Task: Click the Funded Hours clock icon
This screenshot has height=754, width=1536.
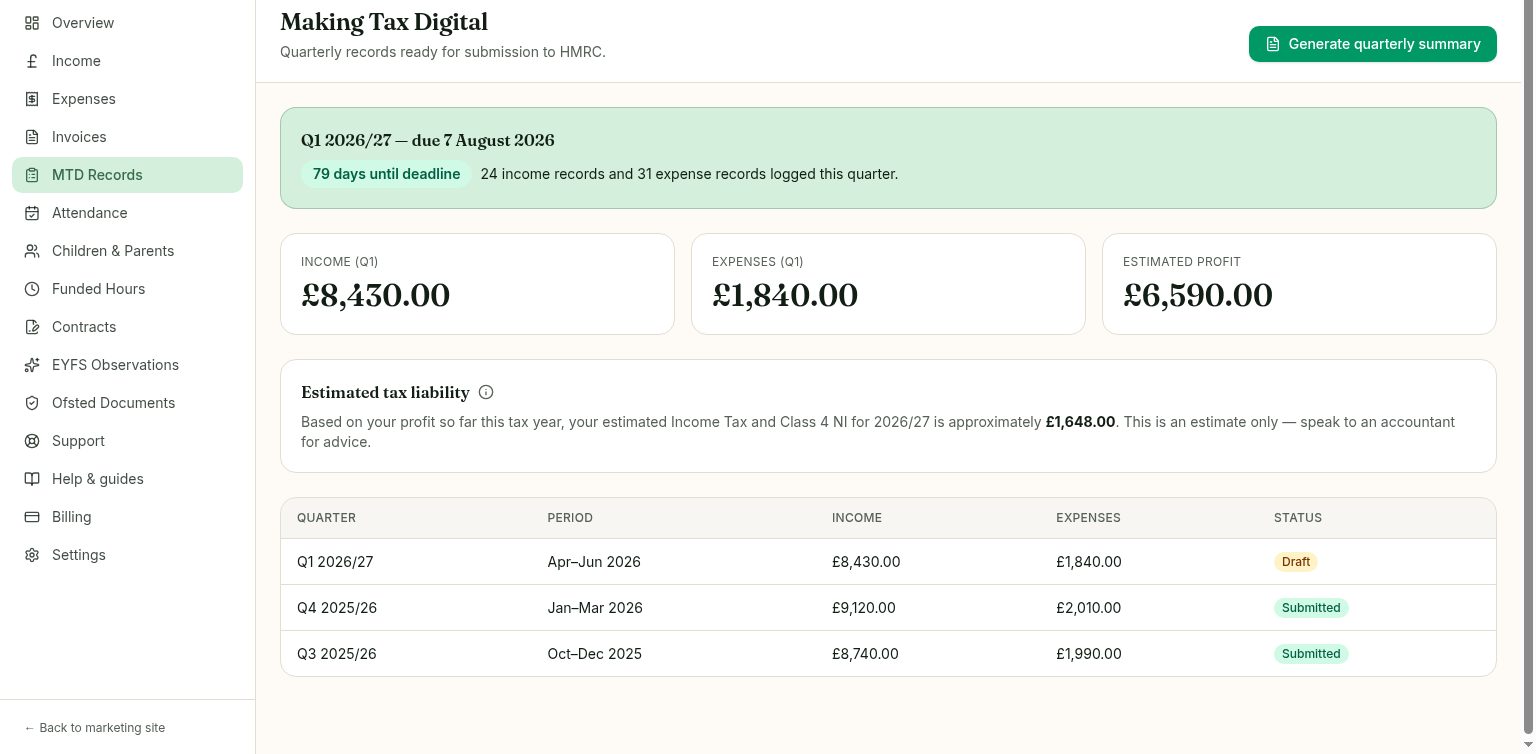Action: point(32,289)
